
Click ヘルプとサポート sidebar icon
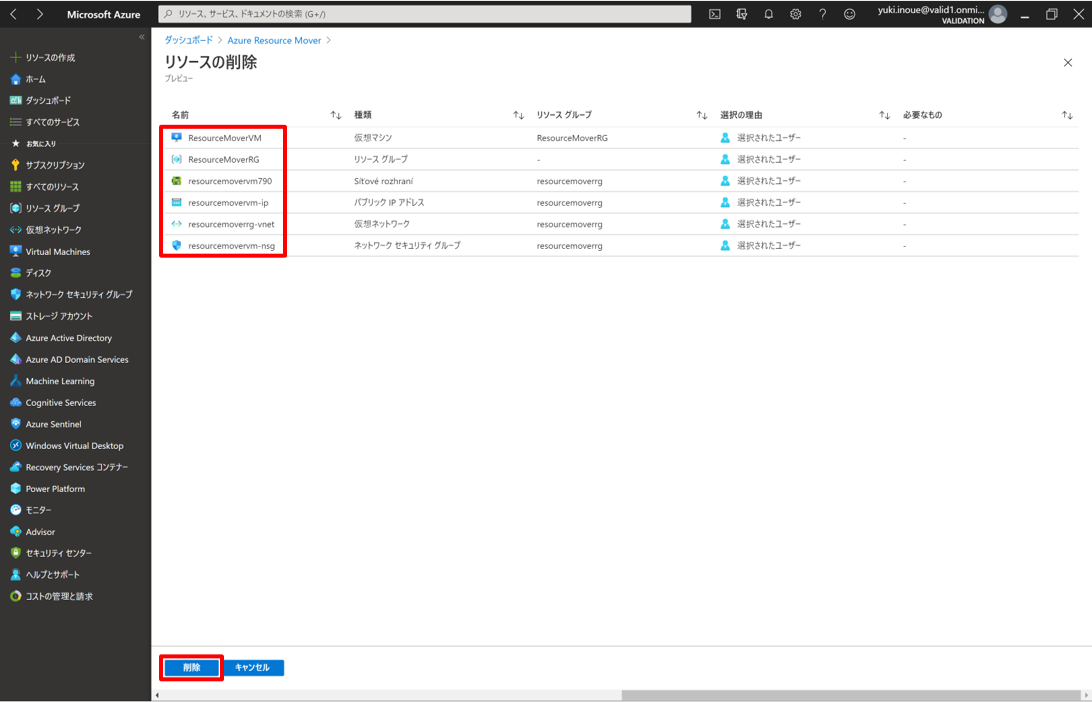pos(15,575)
